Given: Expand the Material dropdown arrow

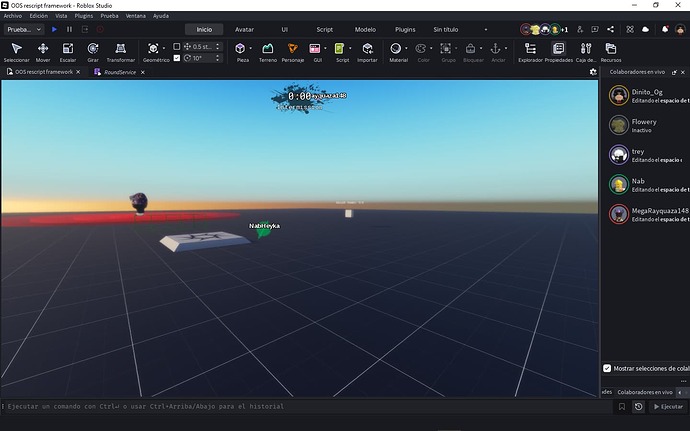Looking at the screenshot, I should click(406, 48).
